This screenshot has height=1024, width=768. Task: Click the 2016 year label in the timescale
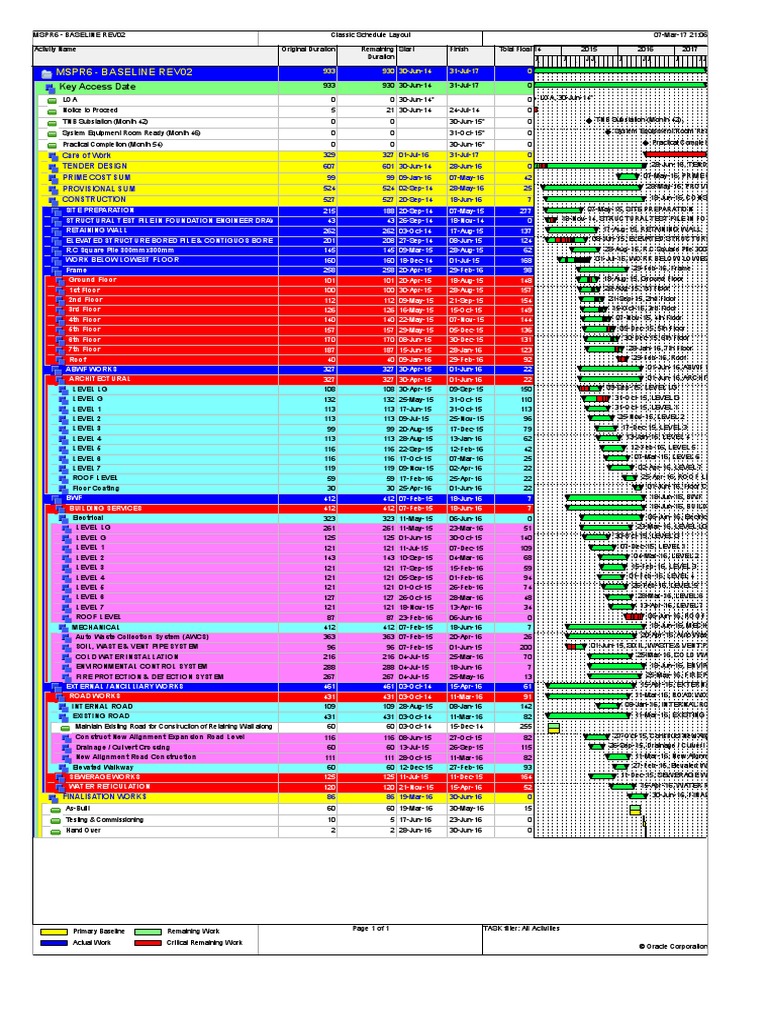tap(645, 50)
